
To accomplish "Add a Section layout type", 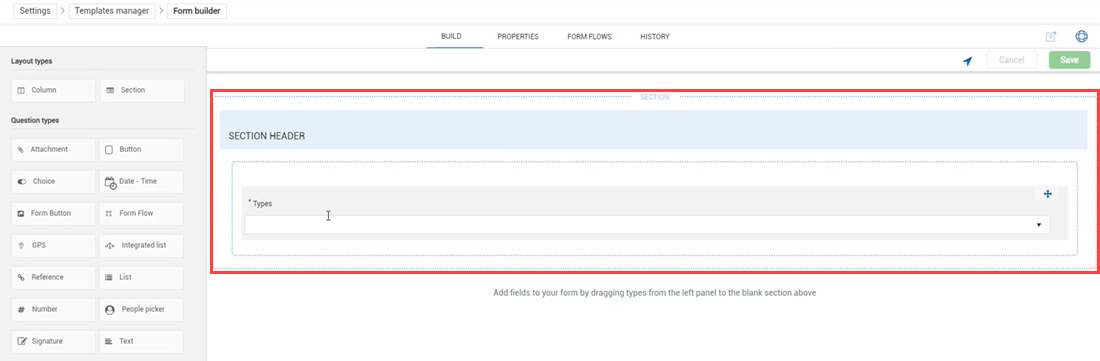I will pos(142,90).
